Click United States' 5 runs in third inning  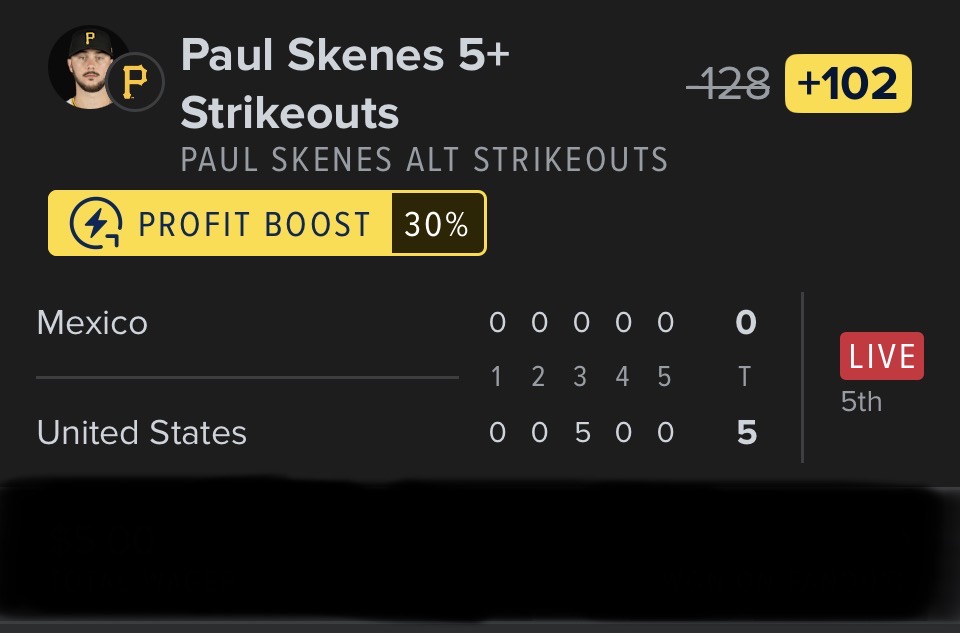[581, 433]
